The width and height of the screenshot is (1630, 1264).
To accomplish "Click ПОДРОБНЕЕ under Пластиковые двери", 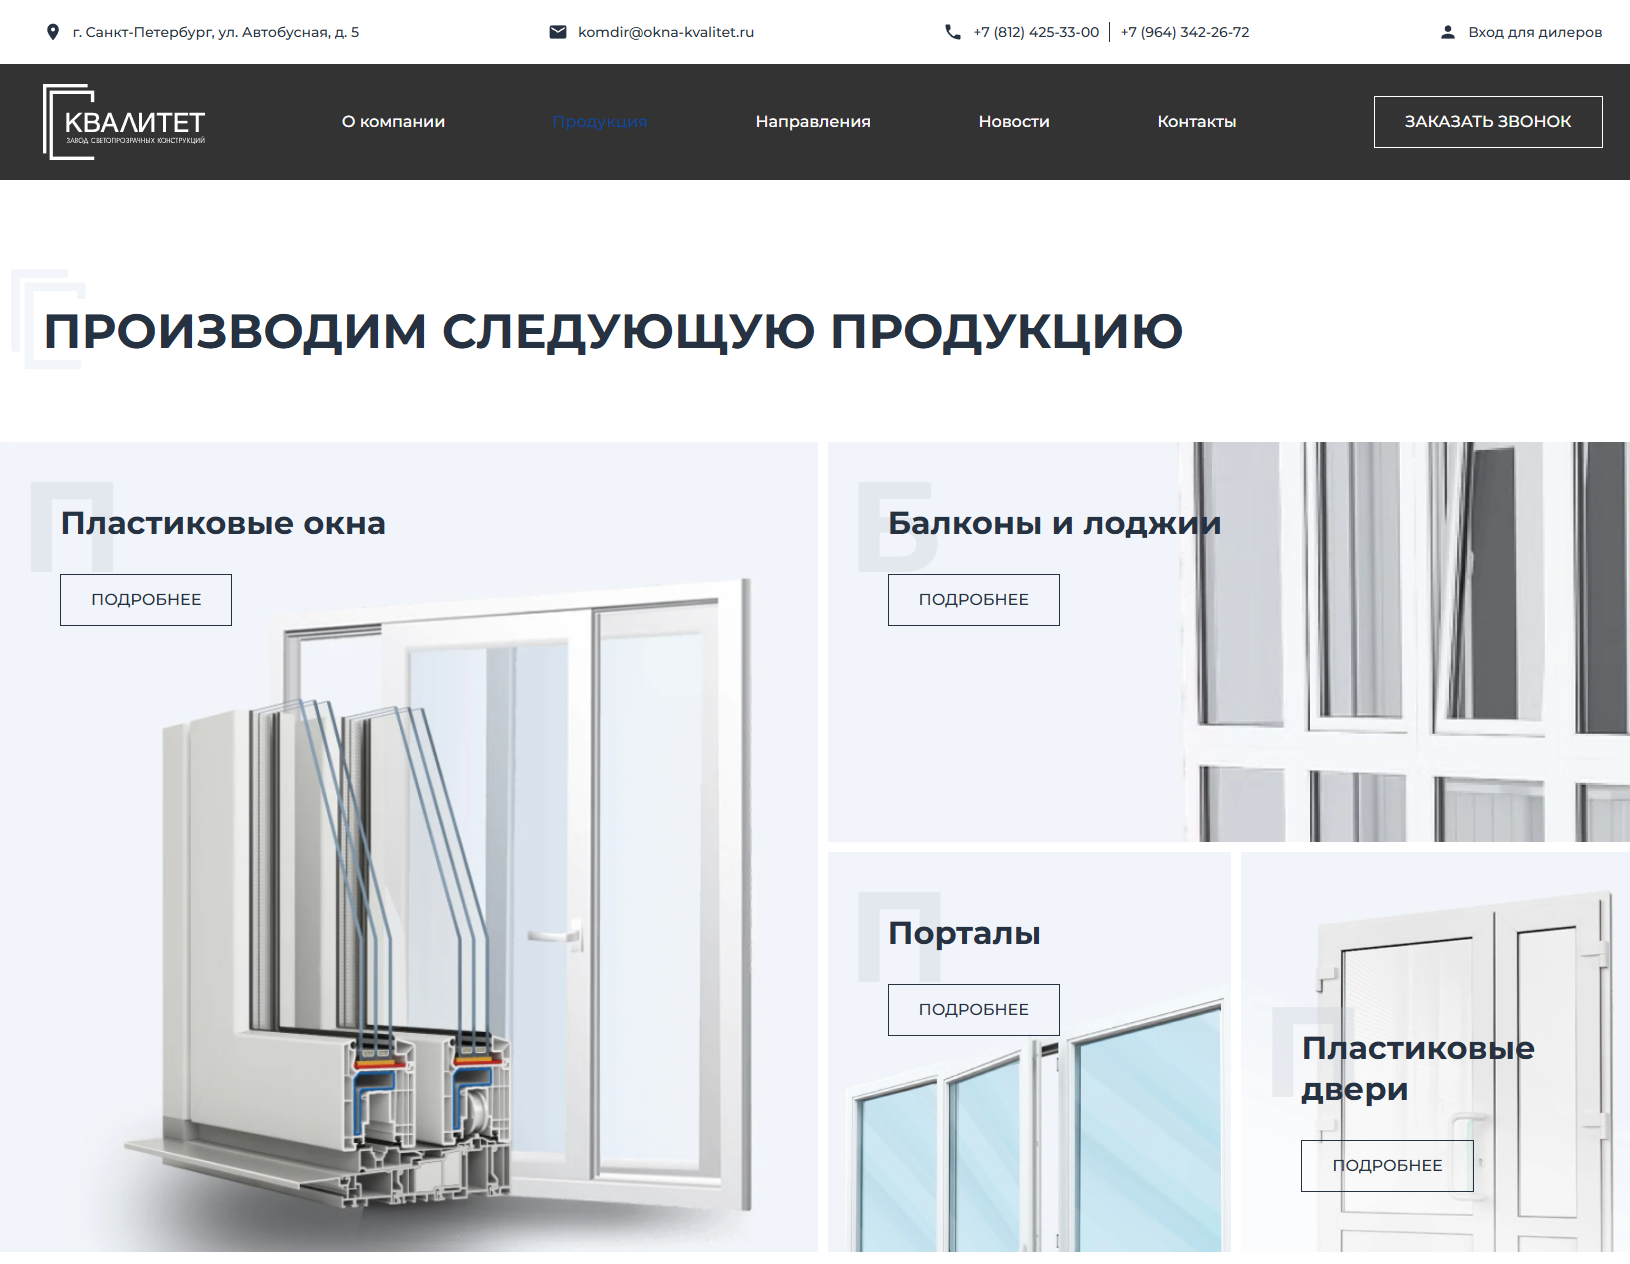I will 1387,1166.
